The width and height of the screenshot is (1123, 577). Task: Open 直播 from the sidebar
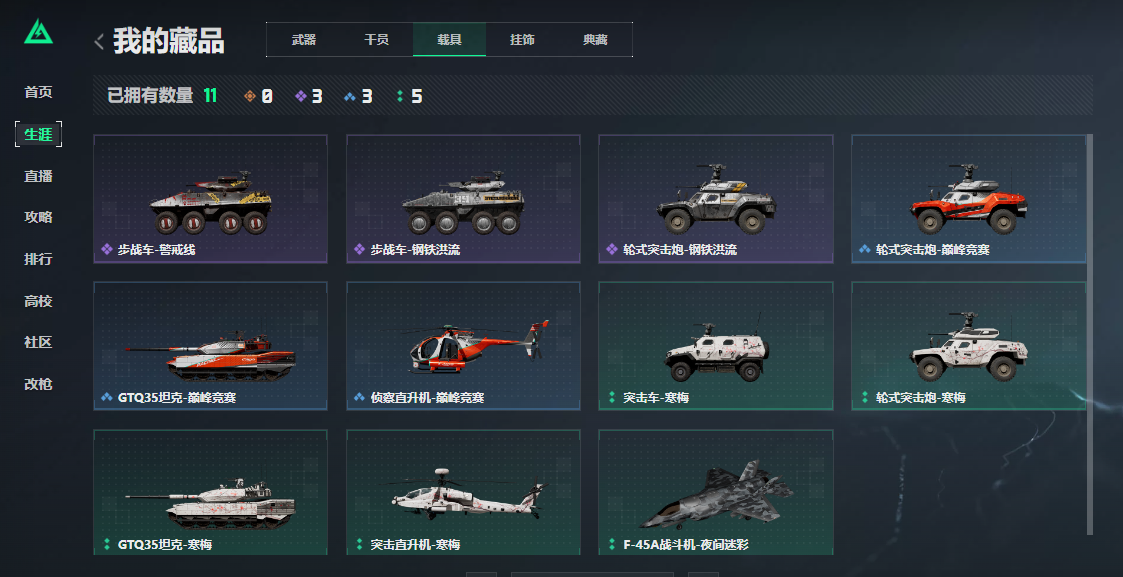coord(38,176)
